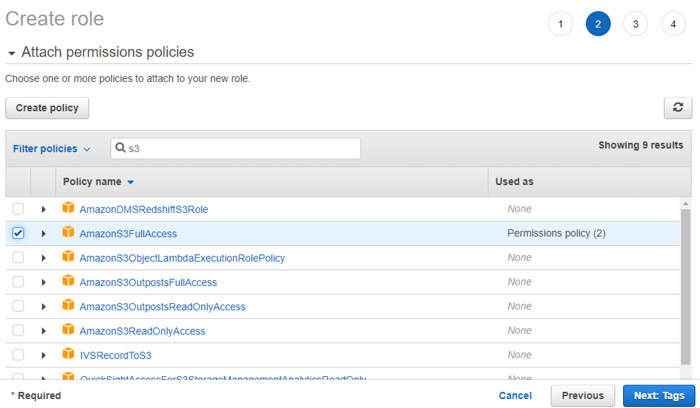Click the 'None' value for AmazonDMSRedshiftS3Role
Screen dimensions: 700x408
pyautogui.click(x=519, y=209)
